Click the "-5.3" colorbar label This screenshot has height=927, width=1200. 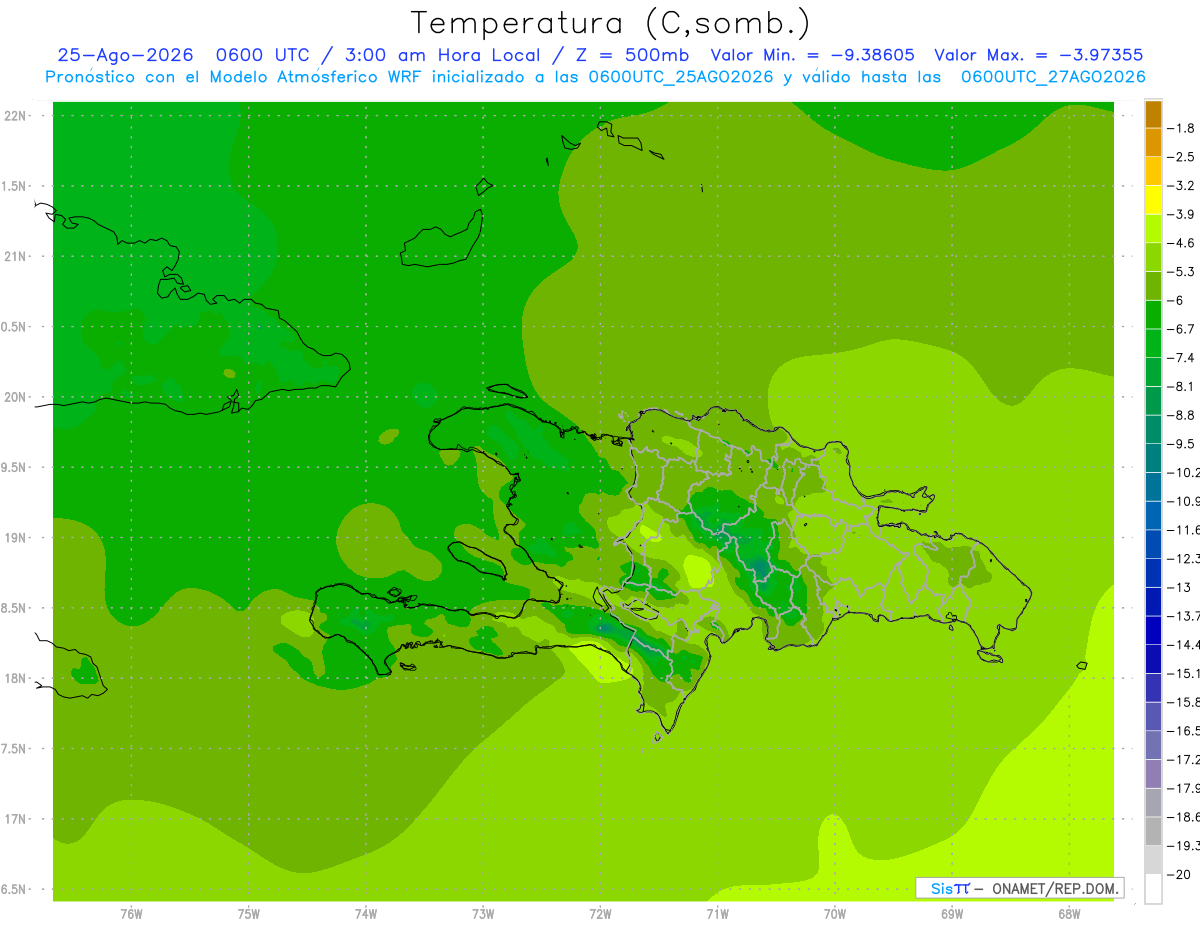[1183, 272]
